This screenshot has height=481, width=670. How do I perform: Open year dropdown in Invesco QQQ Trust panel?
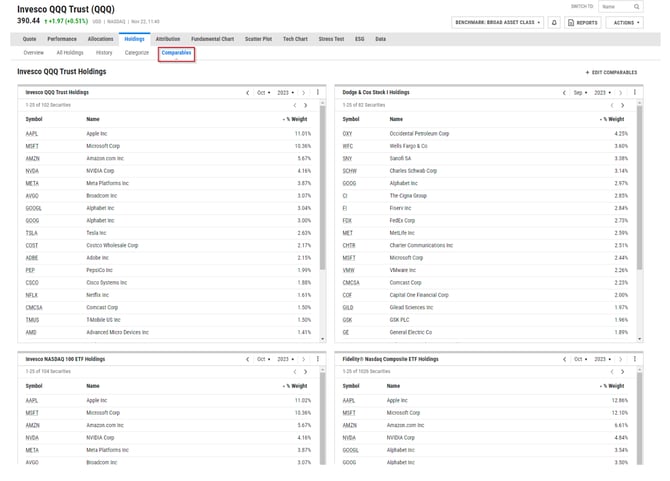[x=285, y=93]
